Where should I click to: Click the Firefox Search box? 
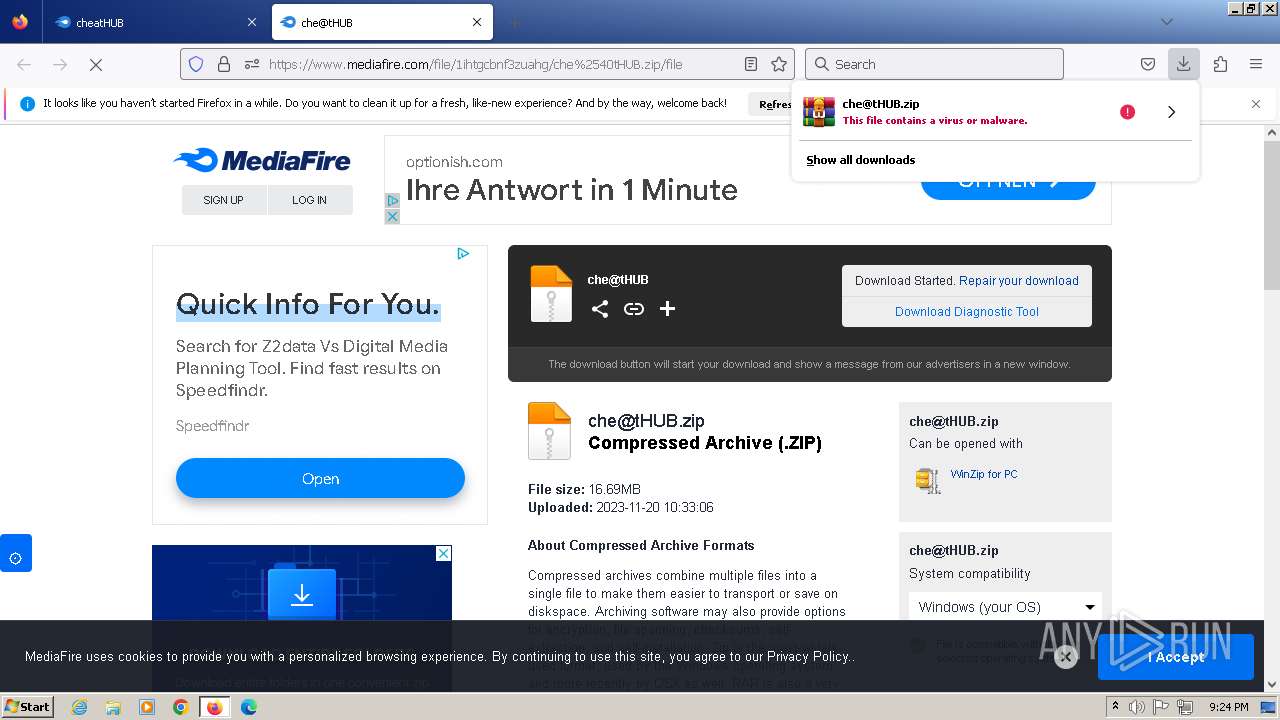(x=934, y=64)
